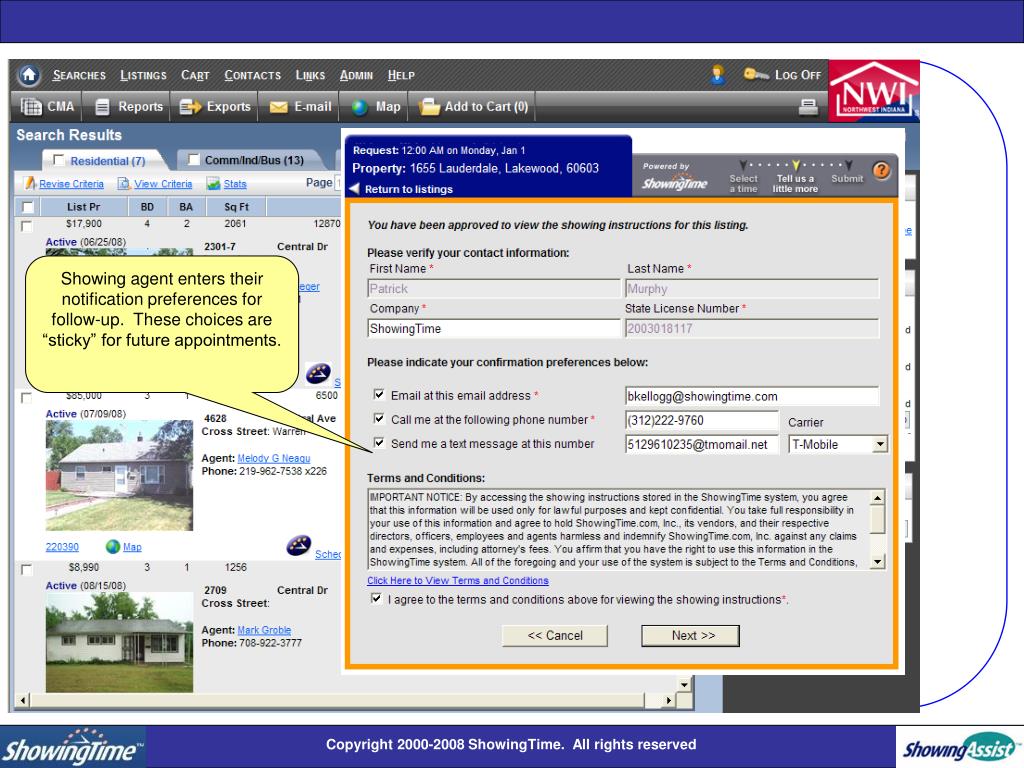Screen dimensions: 1024x768
Task: Open the Help menu
Action: click(401, 75)
